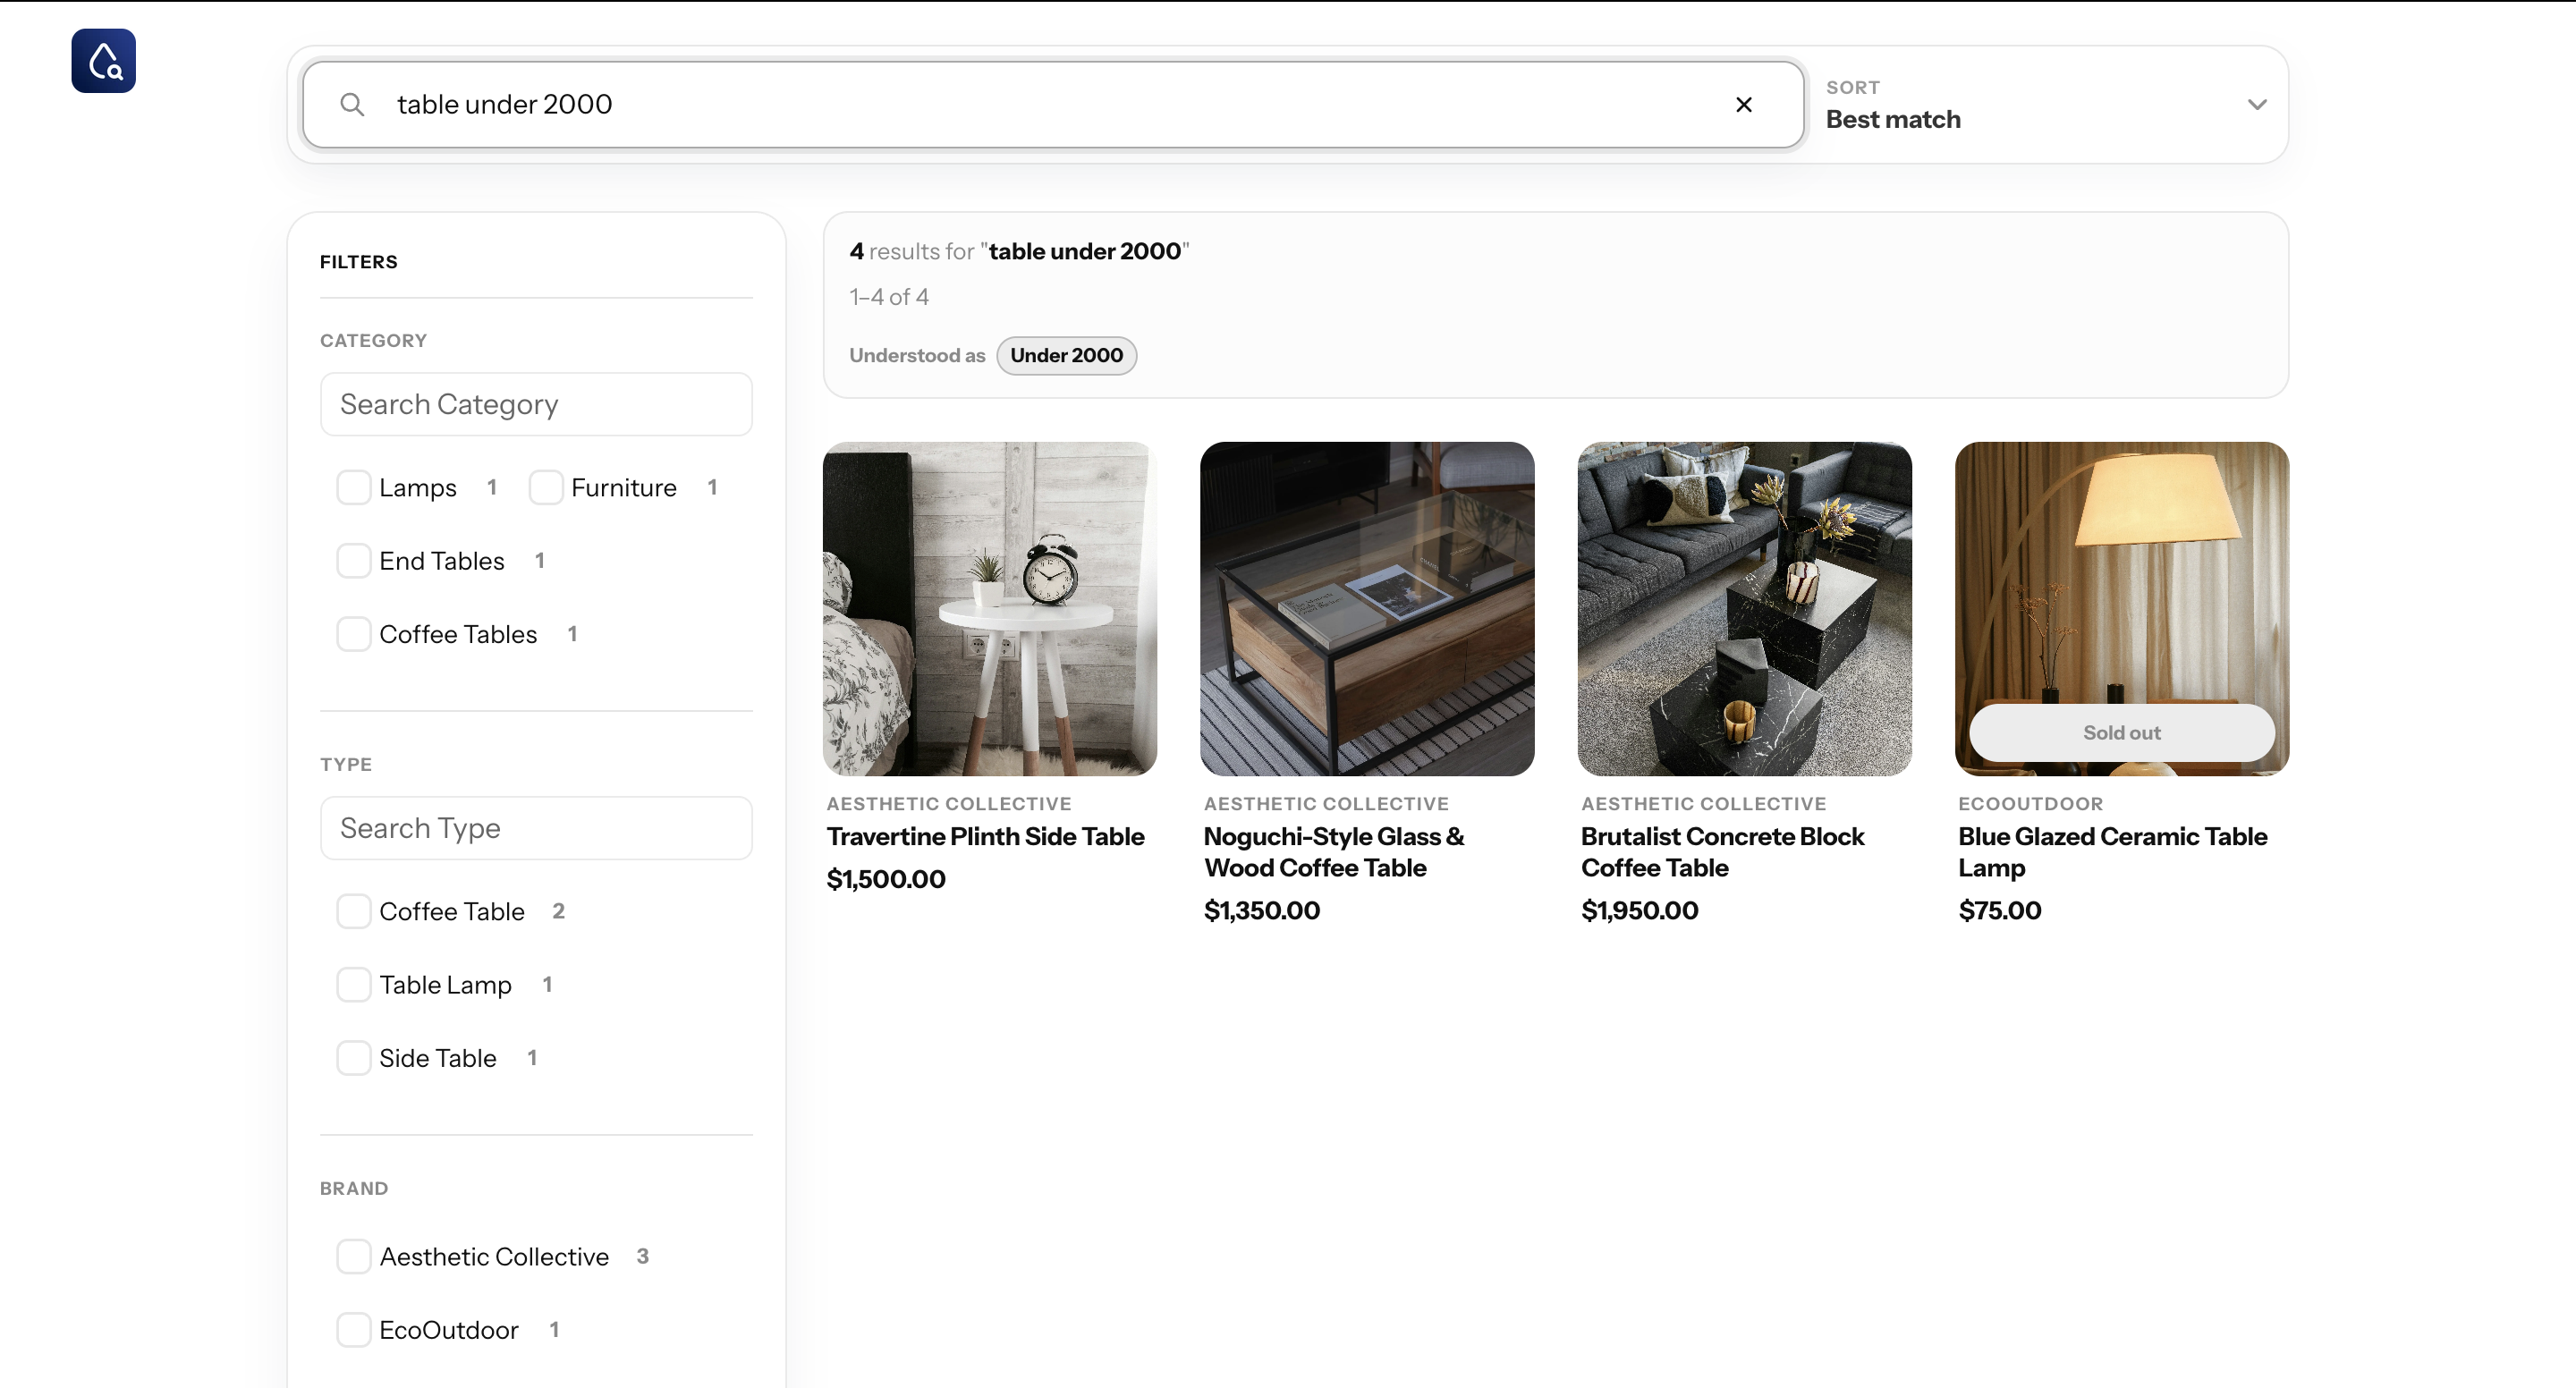
Task: Click the magnifying glass search icon
Action: [352, 104]
